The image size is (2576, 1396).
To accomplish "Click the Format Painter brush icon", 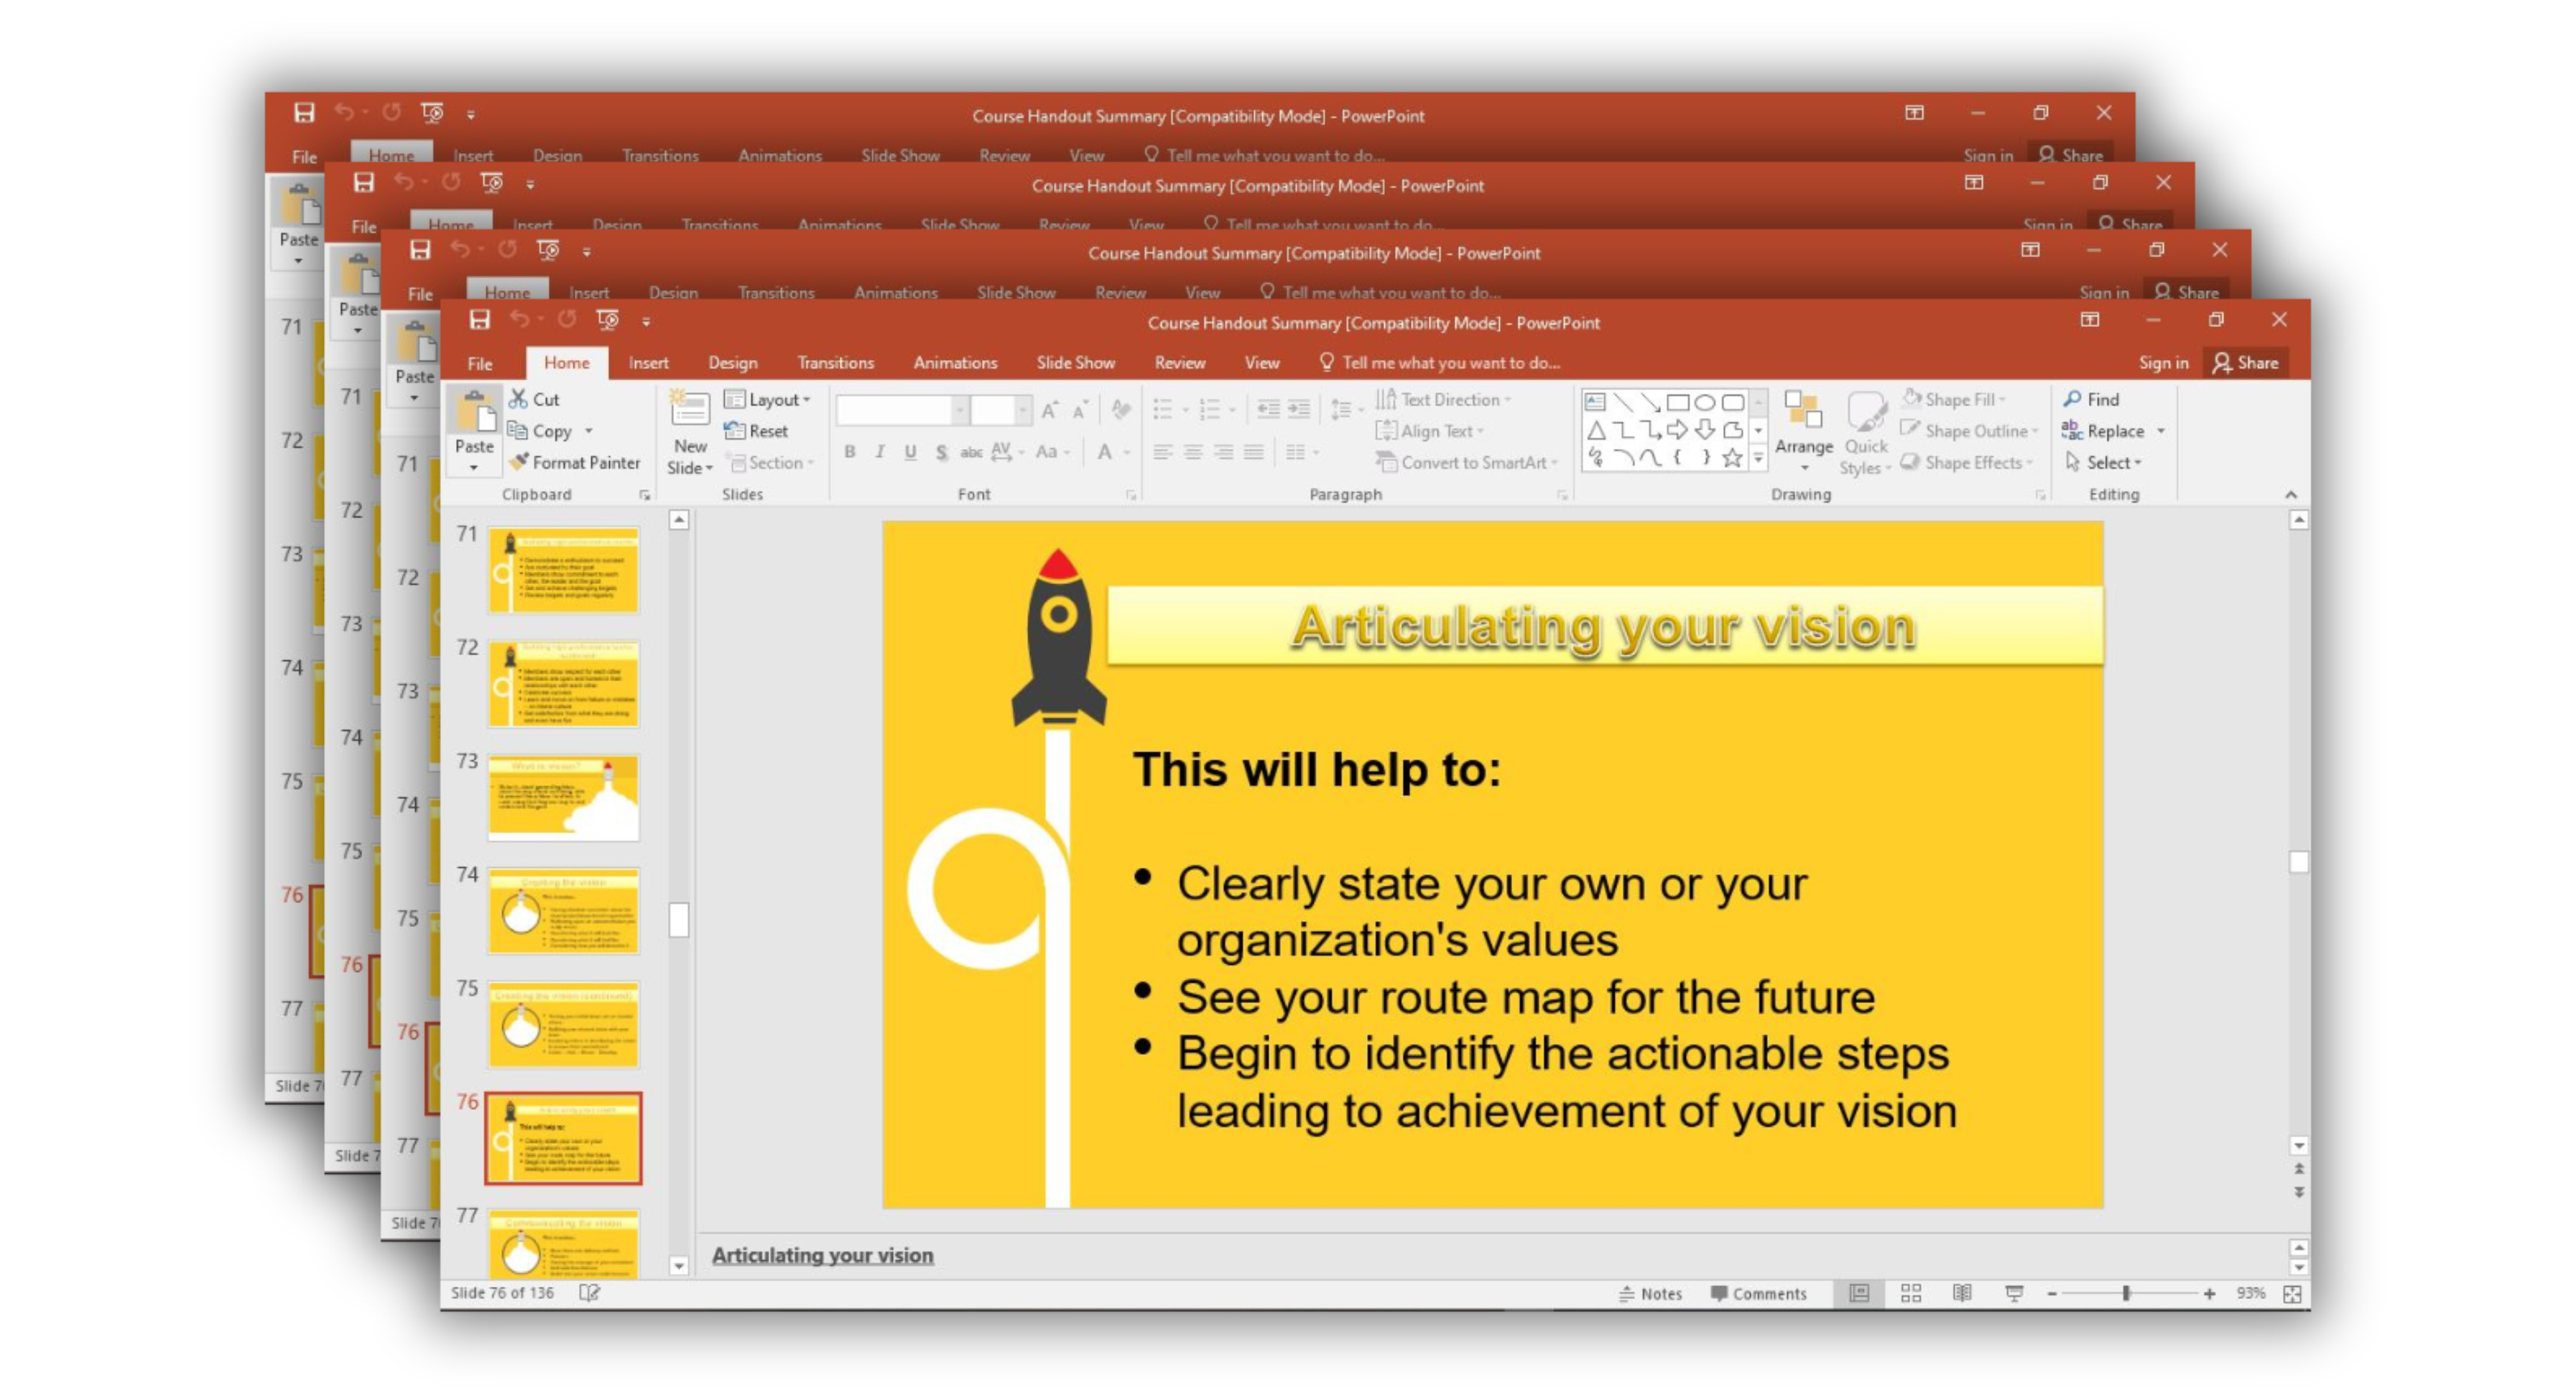I will tap(519, 462).
